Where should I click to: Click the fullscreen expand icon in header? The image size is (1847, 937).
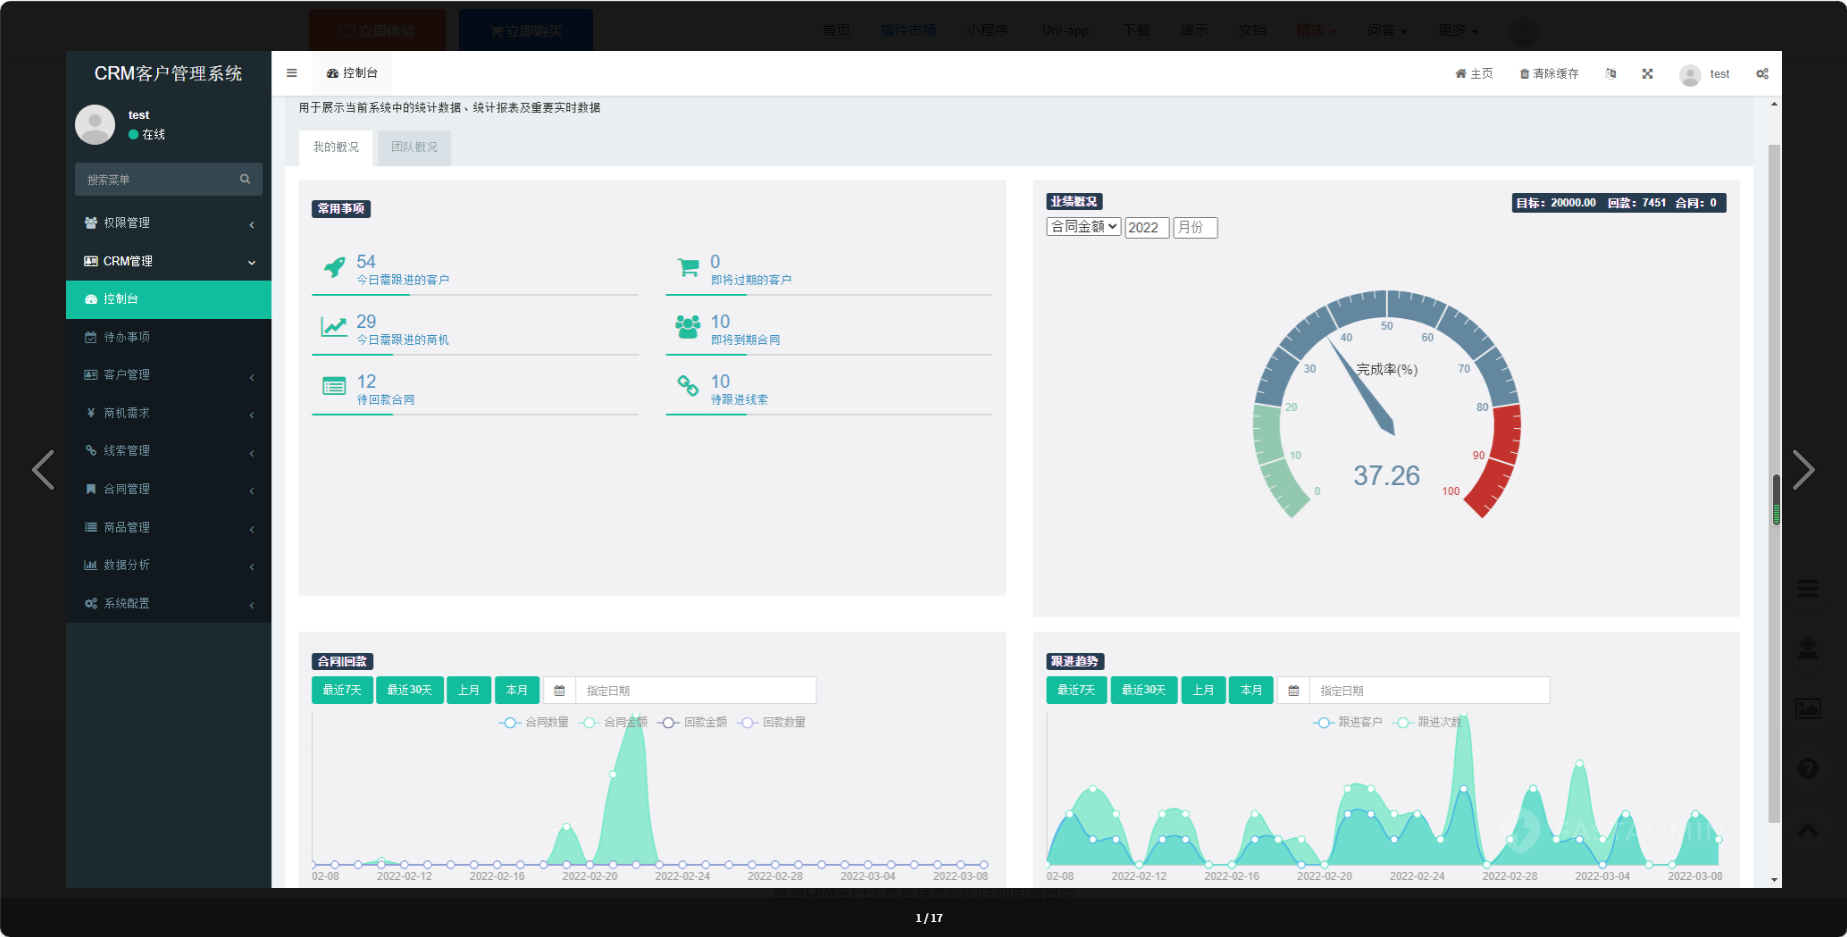[1647, 74]
